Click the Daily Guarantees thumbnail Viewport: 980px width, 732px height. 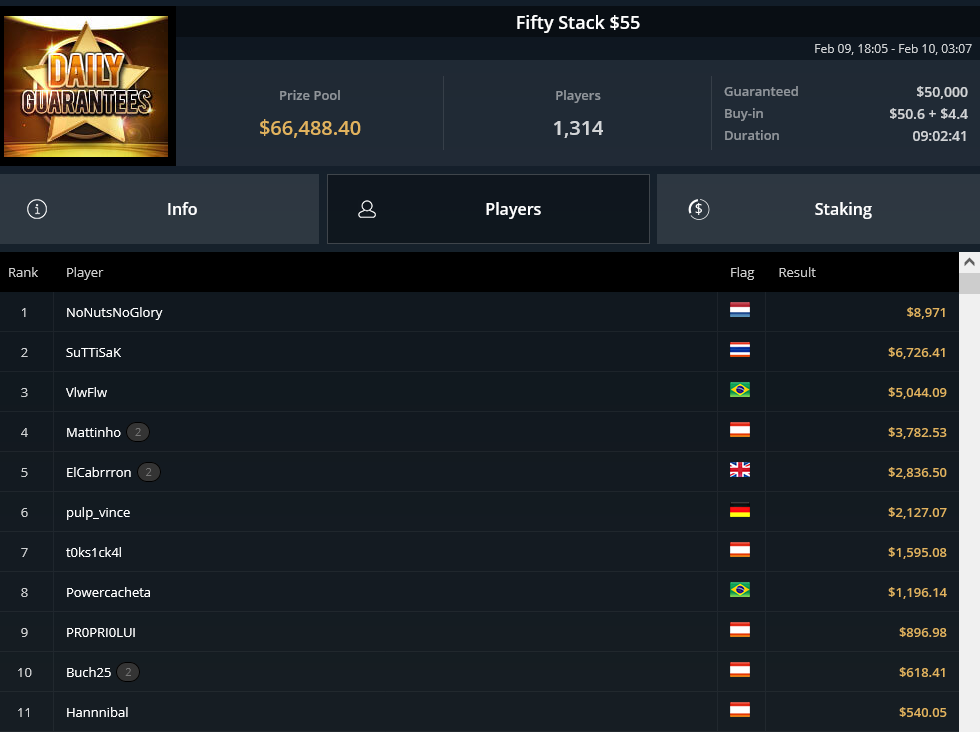pos(86,86)
